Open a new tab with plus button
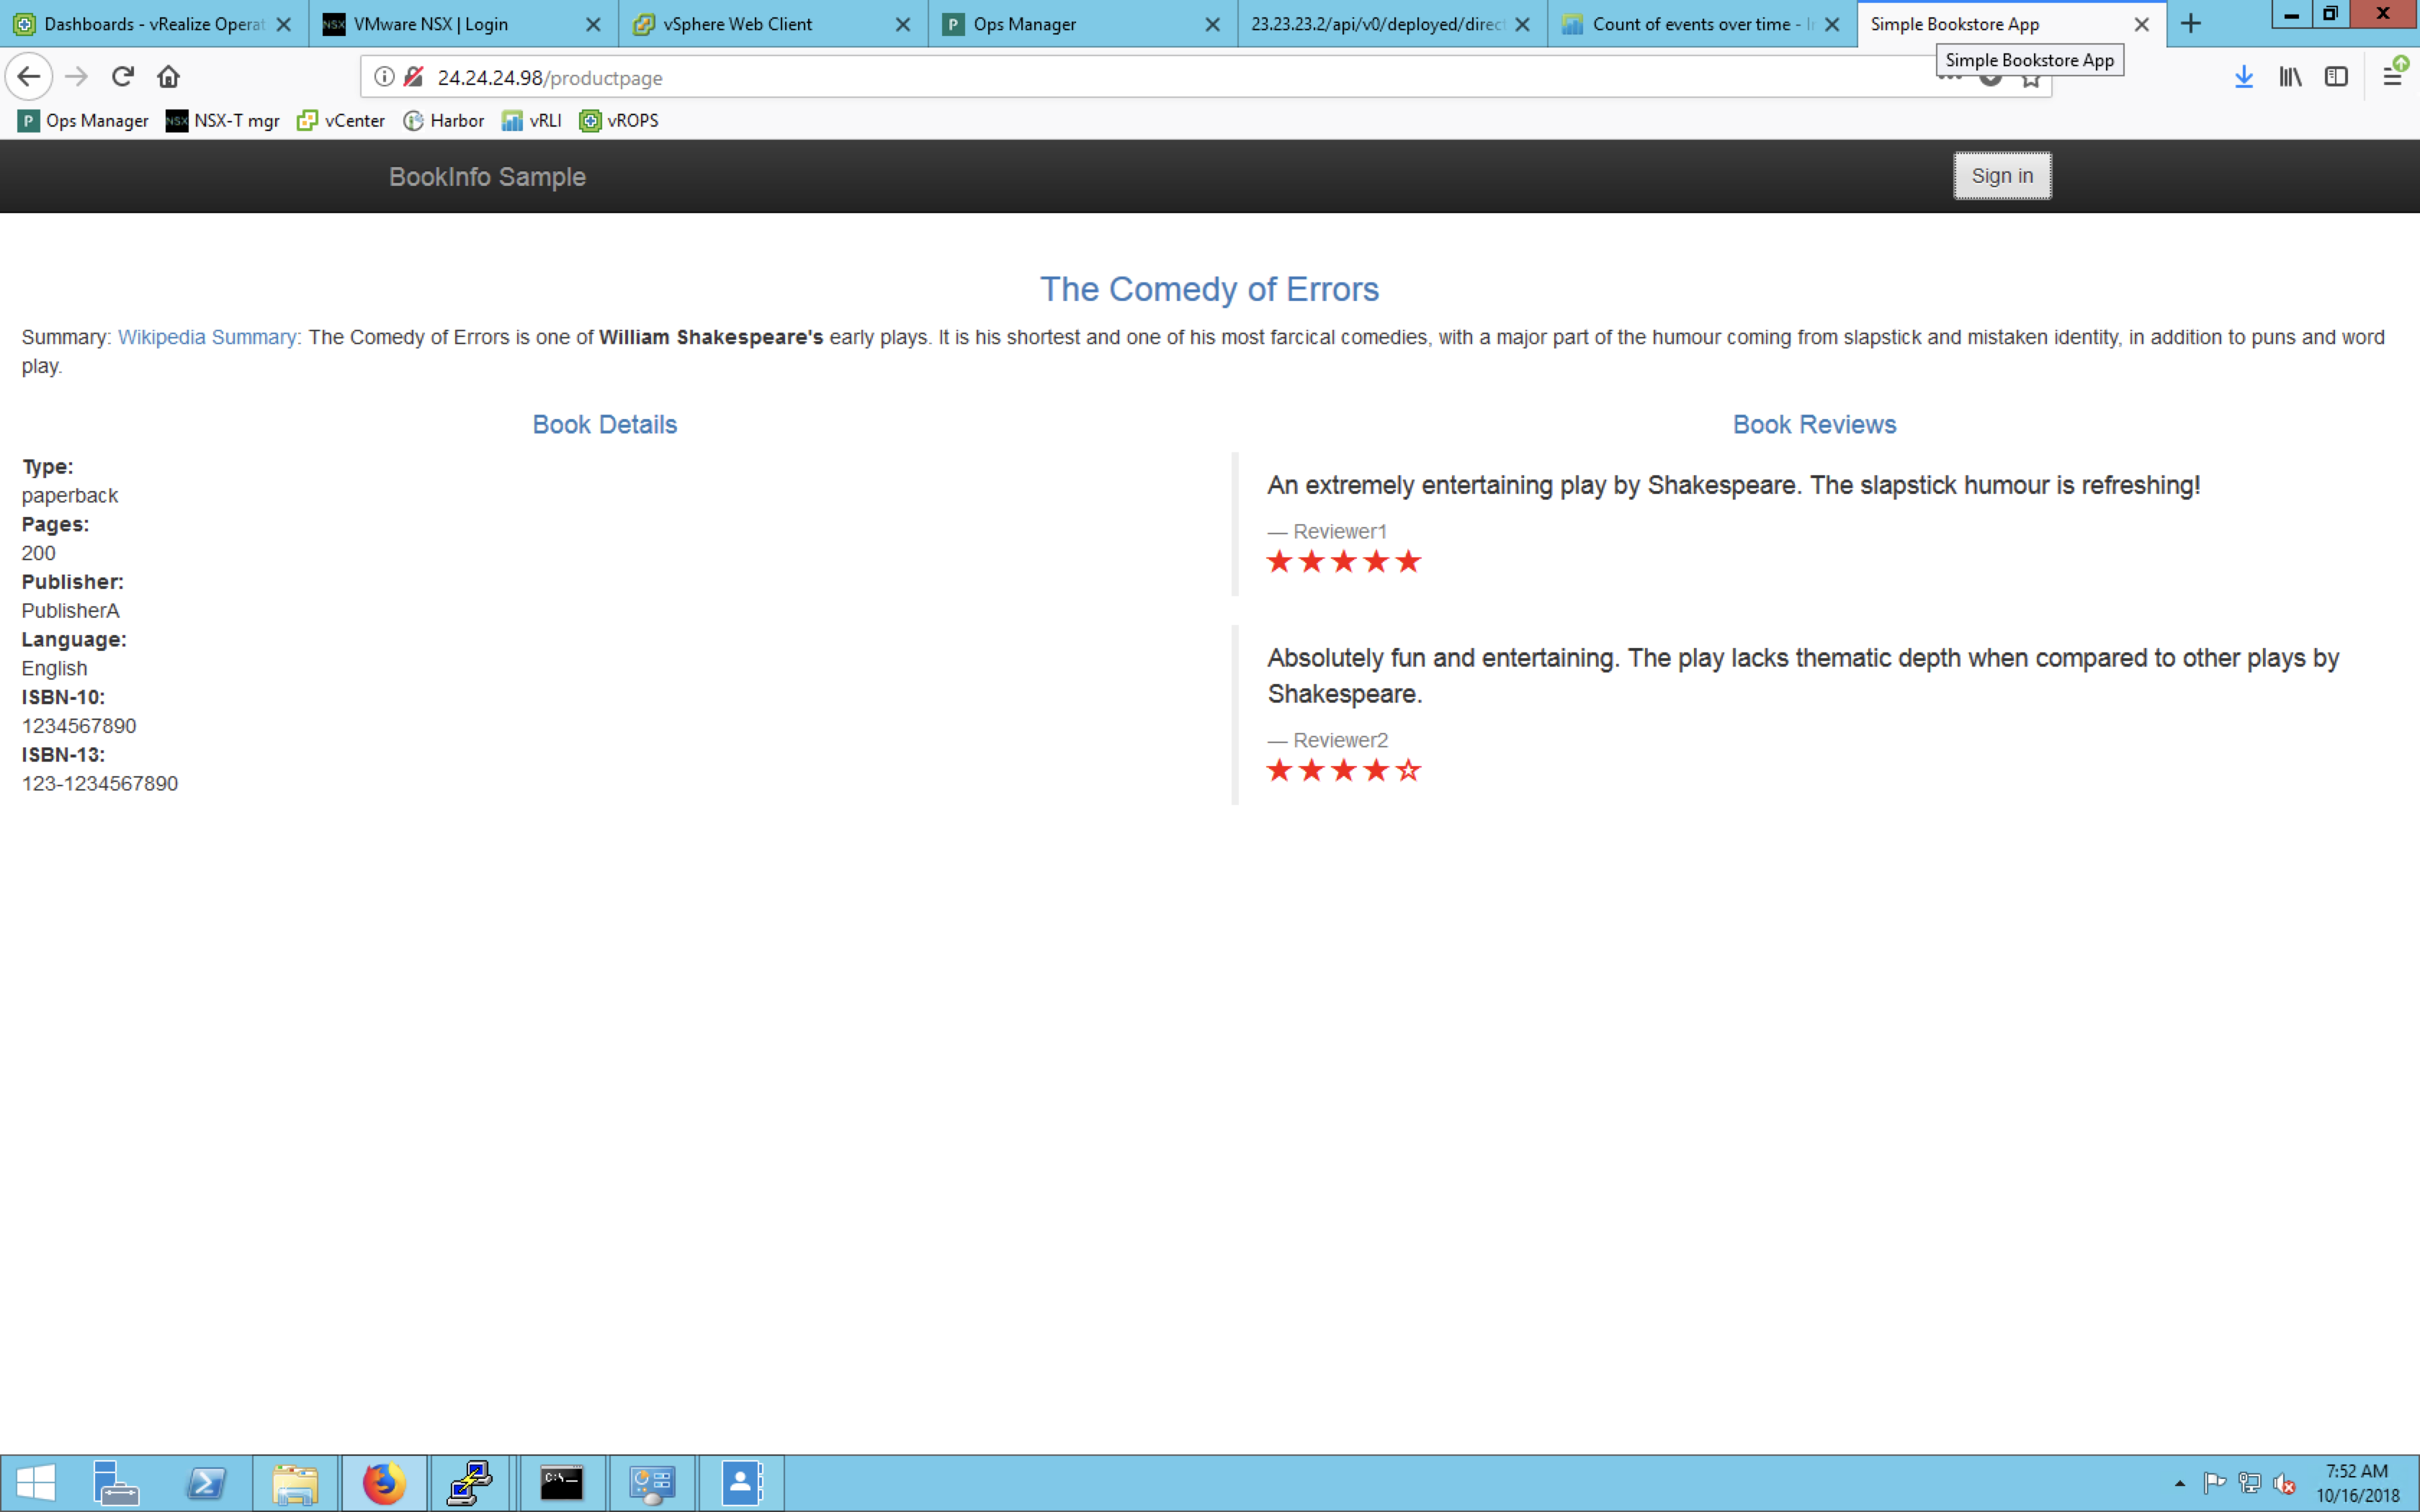 tap(2191, 24)
